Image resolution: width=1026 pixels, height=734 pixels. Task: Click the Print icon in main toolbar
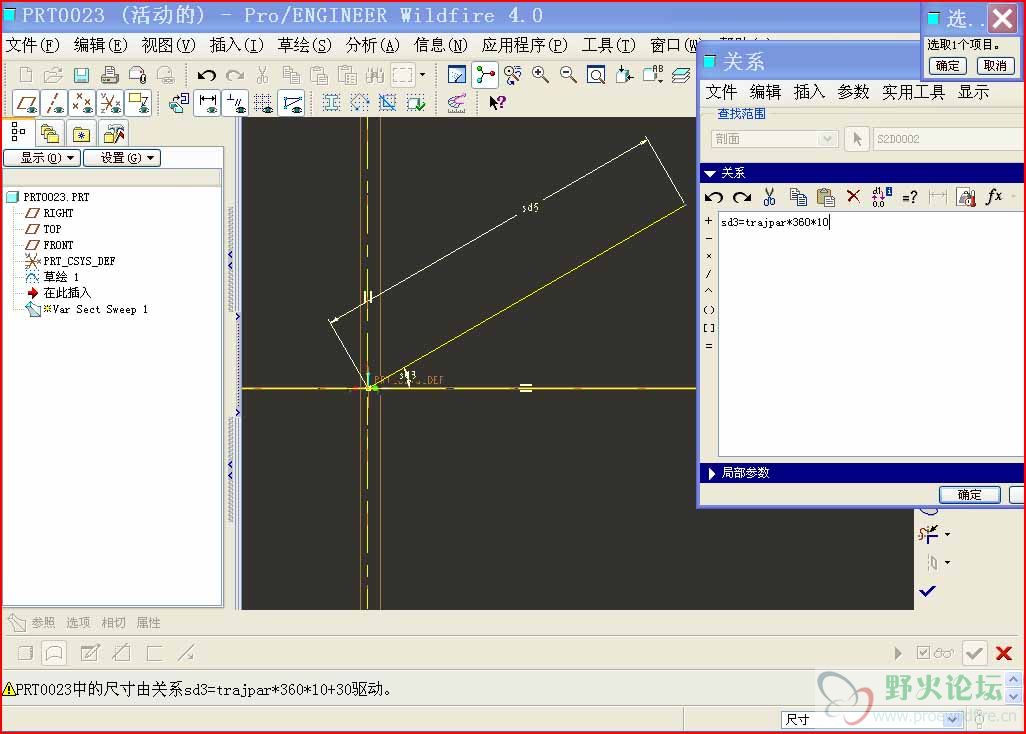tap(109, 75)
